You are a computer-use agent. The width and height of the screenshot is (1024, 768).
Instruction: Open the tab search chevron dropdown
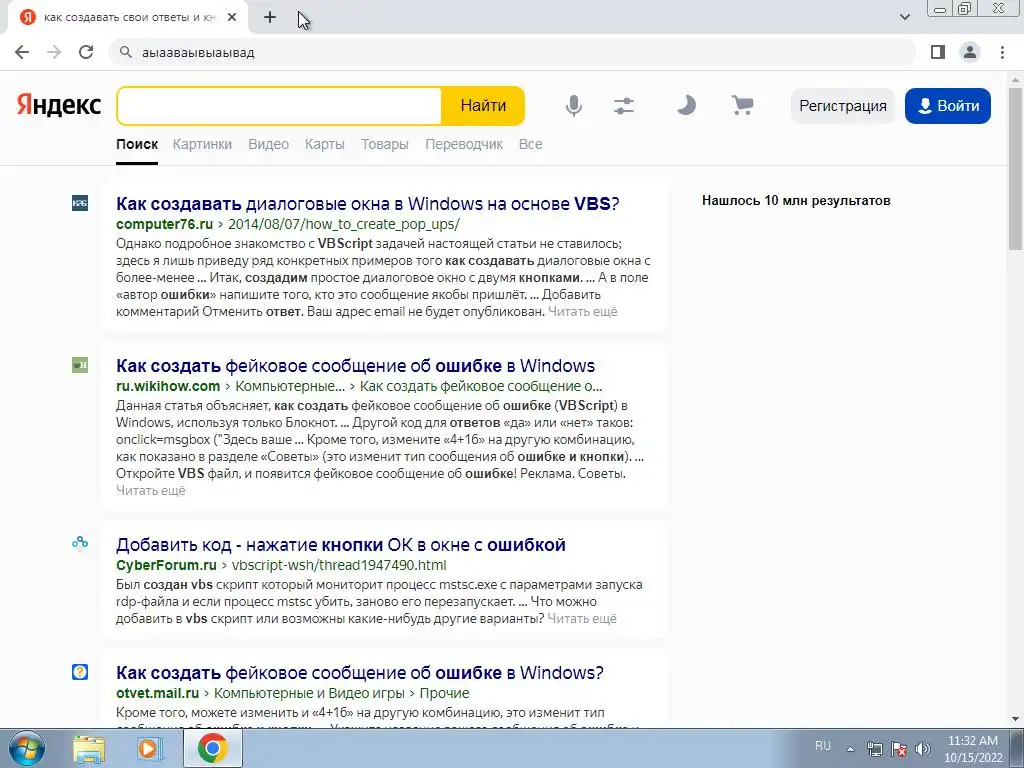904,17
